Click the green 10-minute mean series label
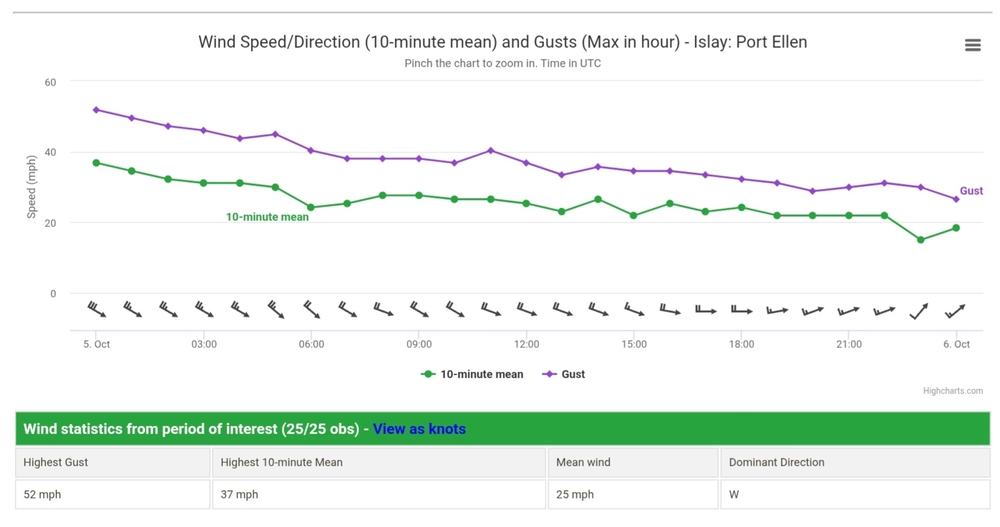The height and width of the screenshot is (527, 1000). 267,217
